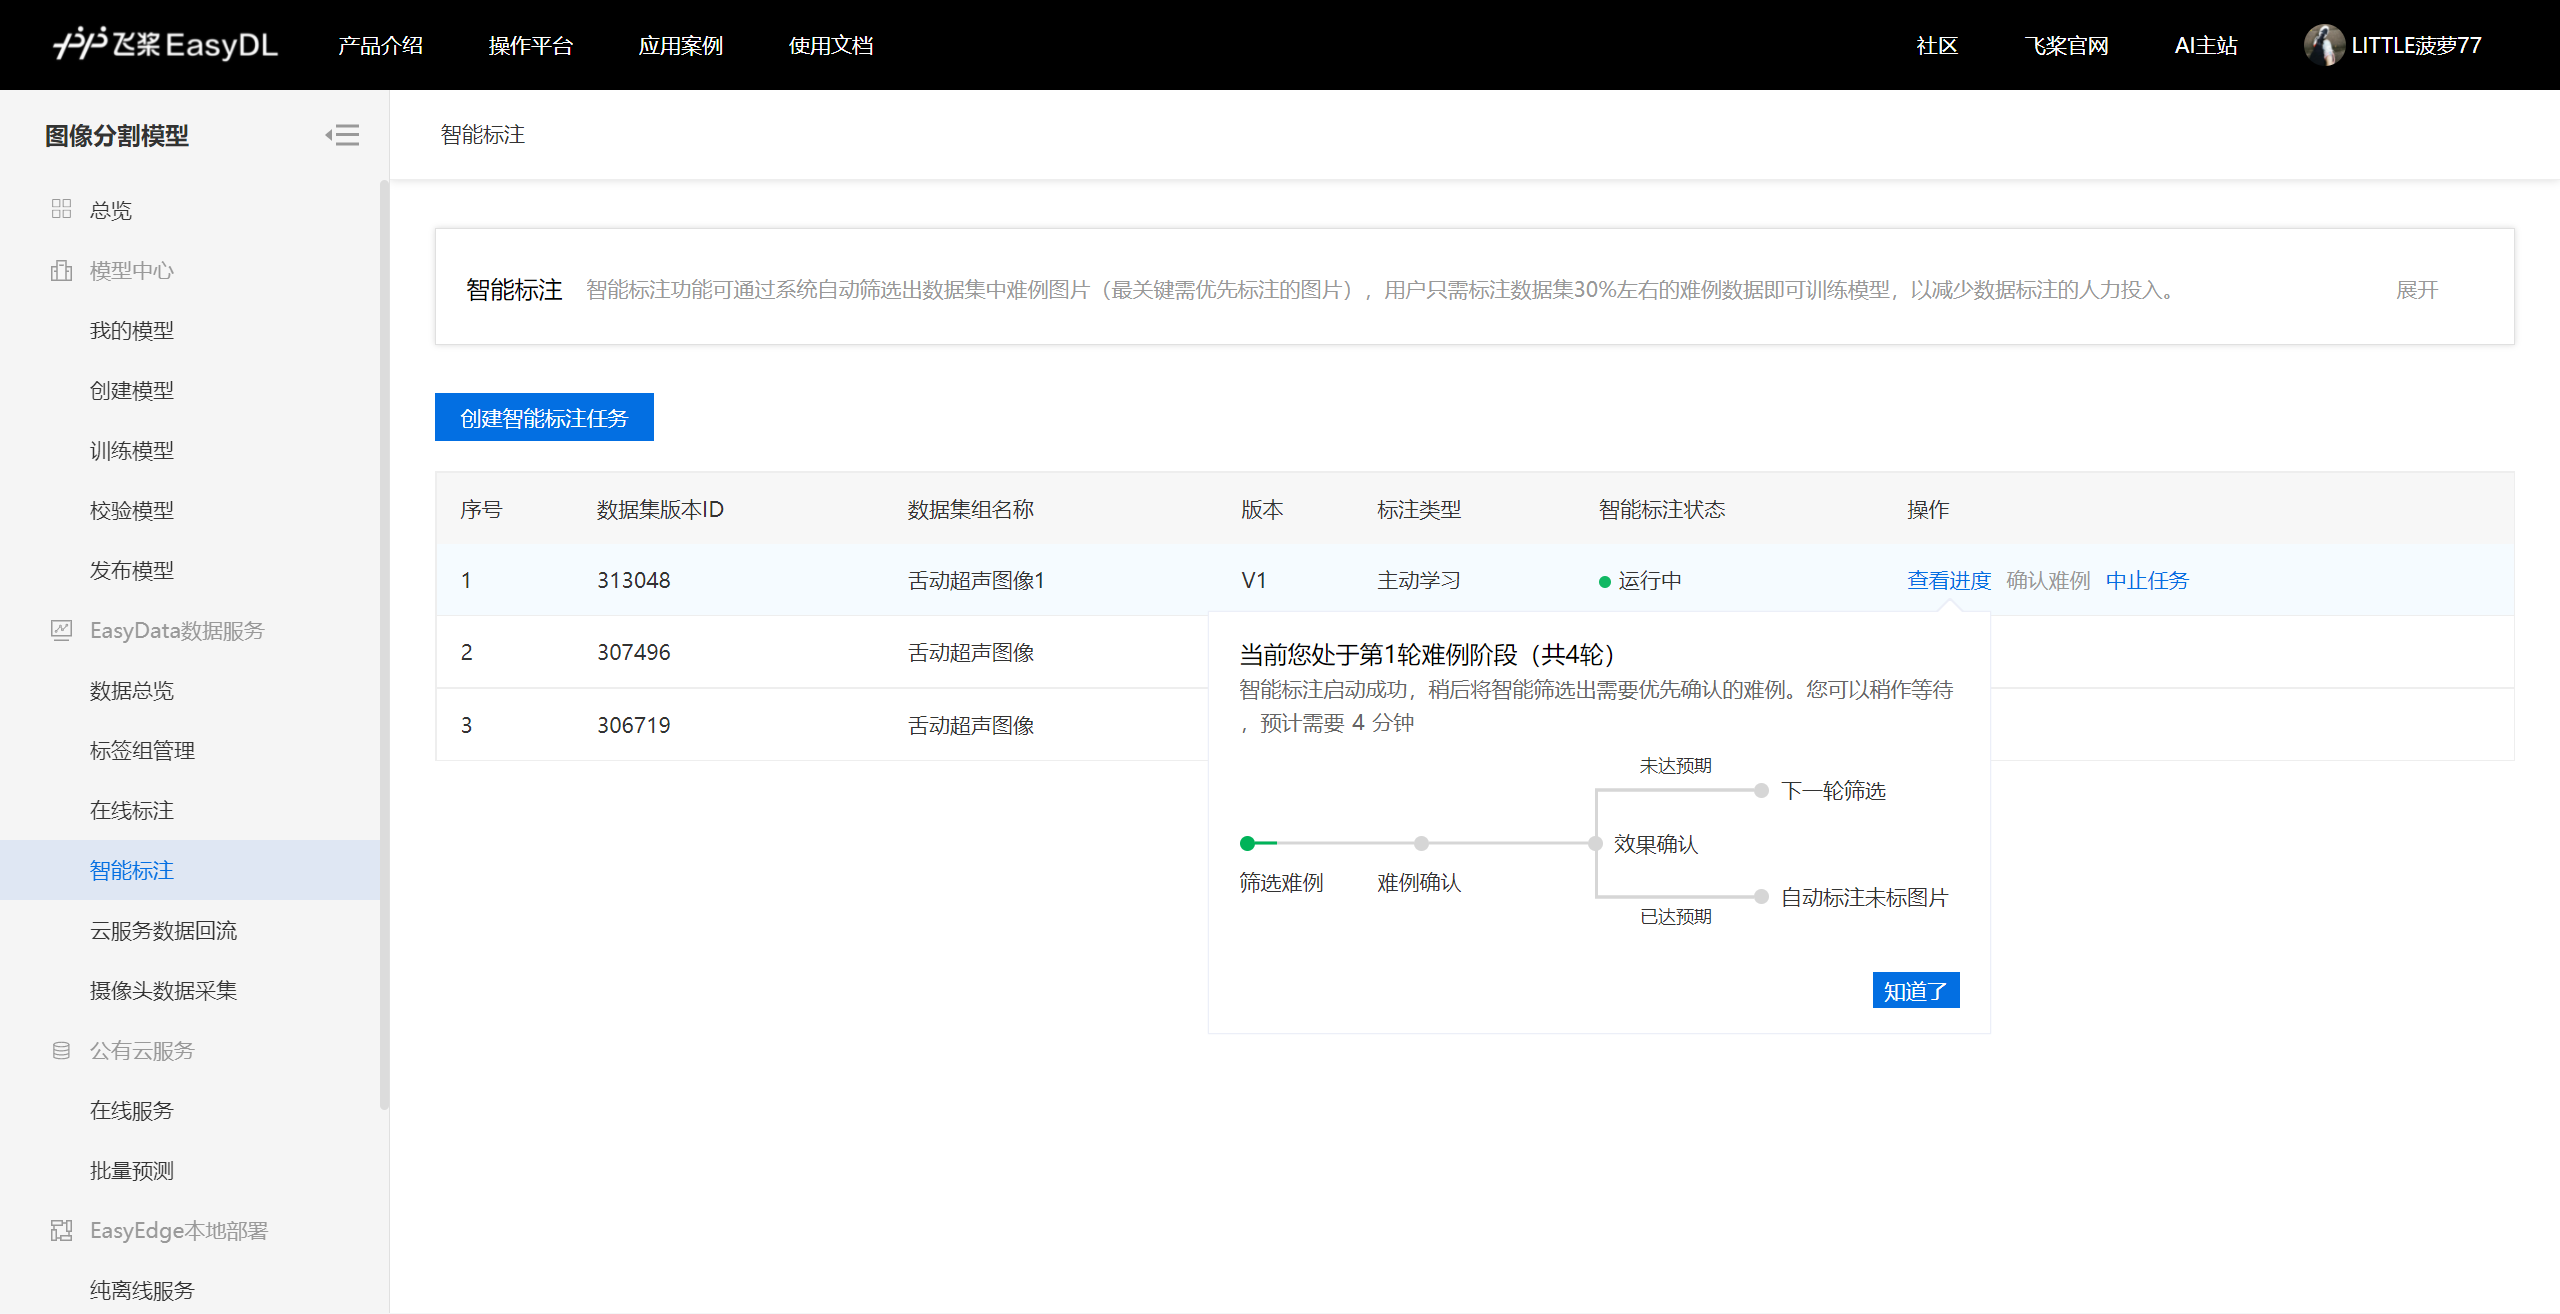Click 数据集组名称 column header

(971, 509)
